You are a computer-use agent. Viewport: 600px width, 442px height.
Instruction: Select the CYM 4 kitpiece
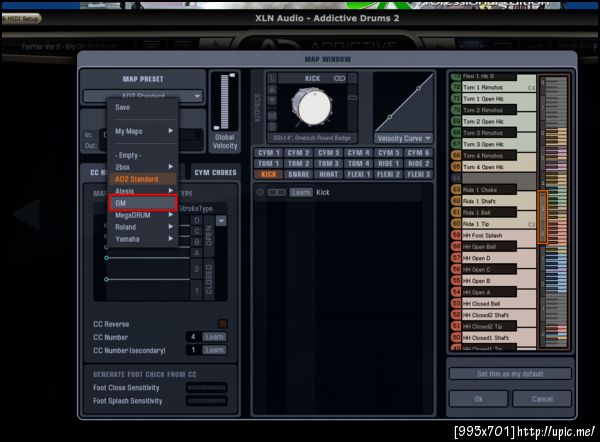[358, 153]
